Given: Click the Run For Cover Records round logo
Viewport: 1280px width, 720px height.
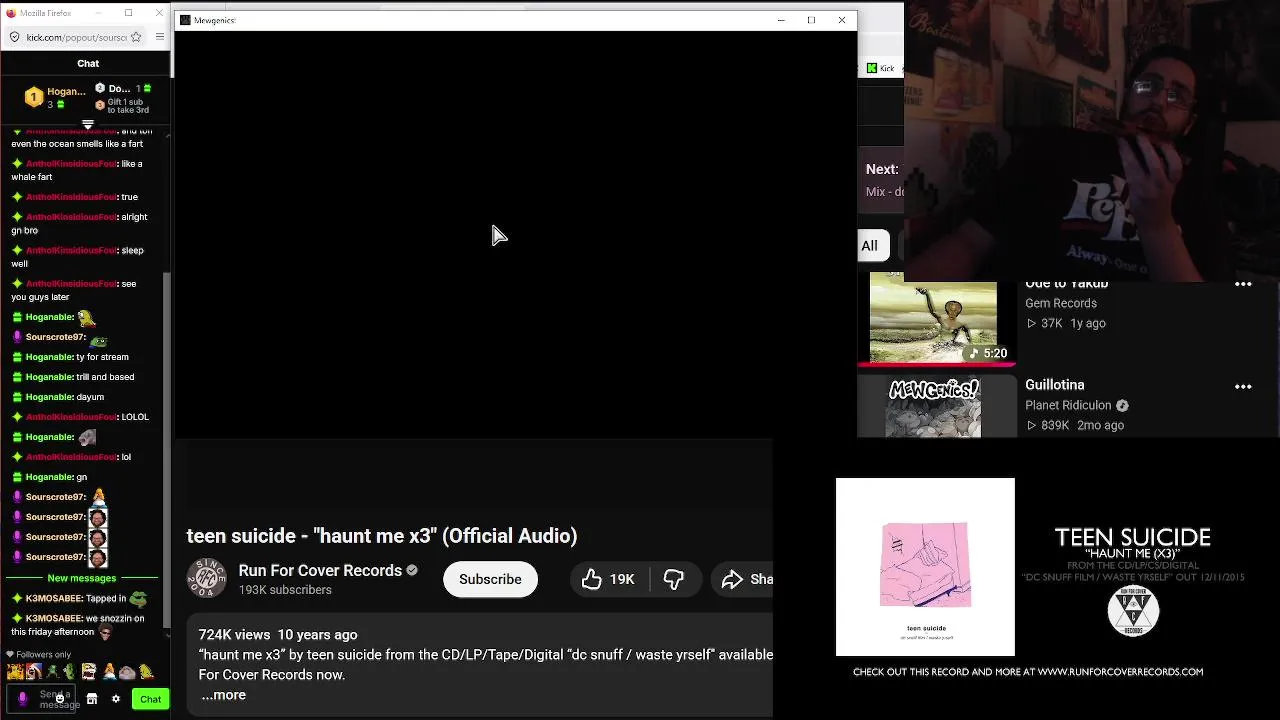Looking at the screenshot, I should 1133,610.
